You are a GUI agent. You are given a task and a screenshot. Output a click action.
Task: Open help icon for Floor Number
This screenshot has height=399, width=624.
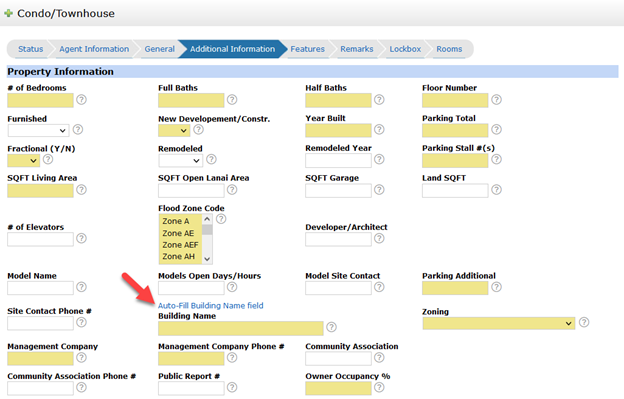click(x=496, y=99)
